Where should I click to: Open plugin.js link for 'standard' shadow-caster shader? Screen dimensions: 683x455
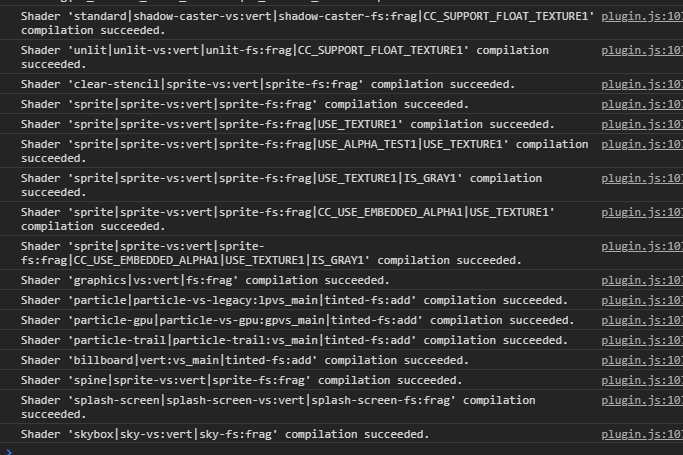pos(641,17)
